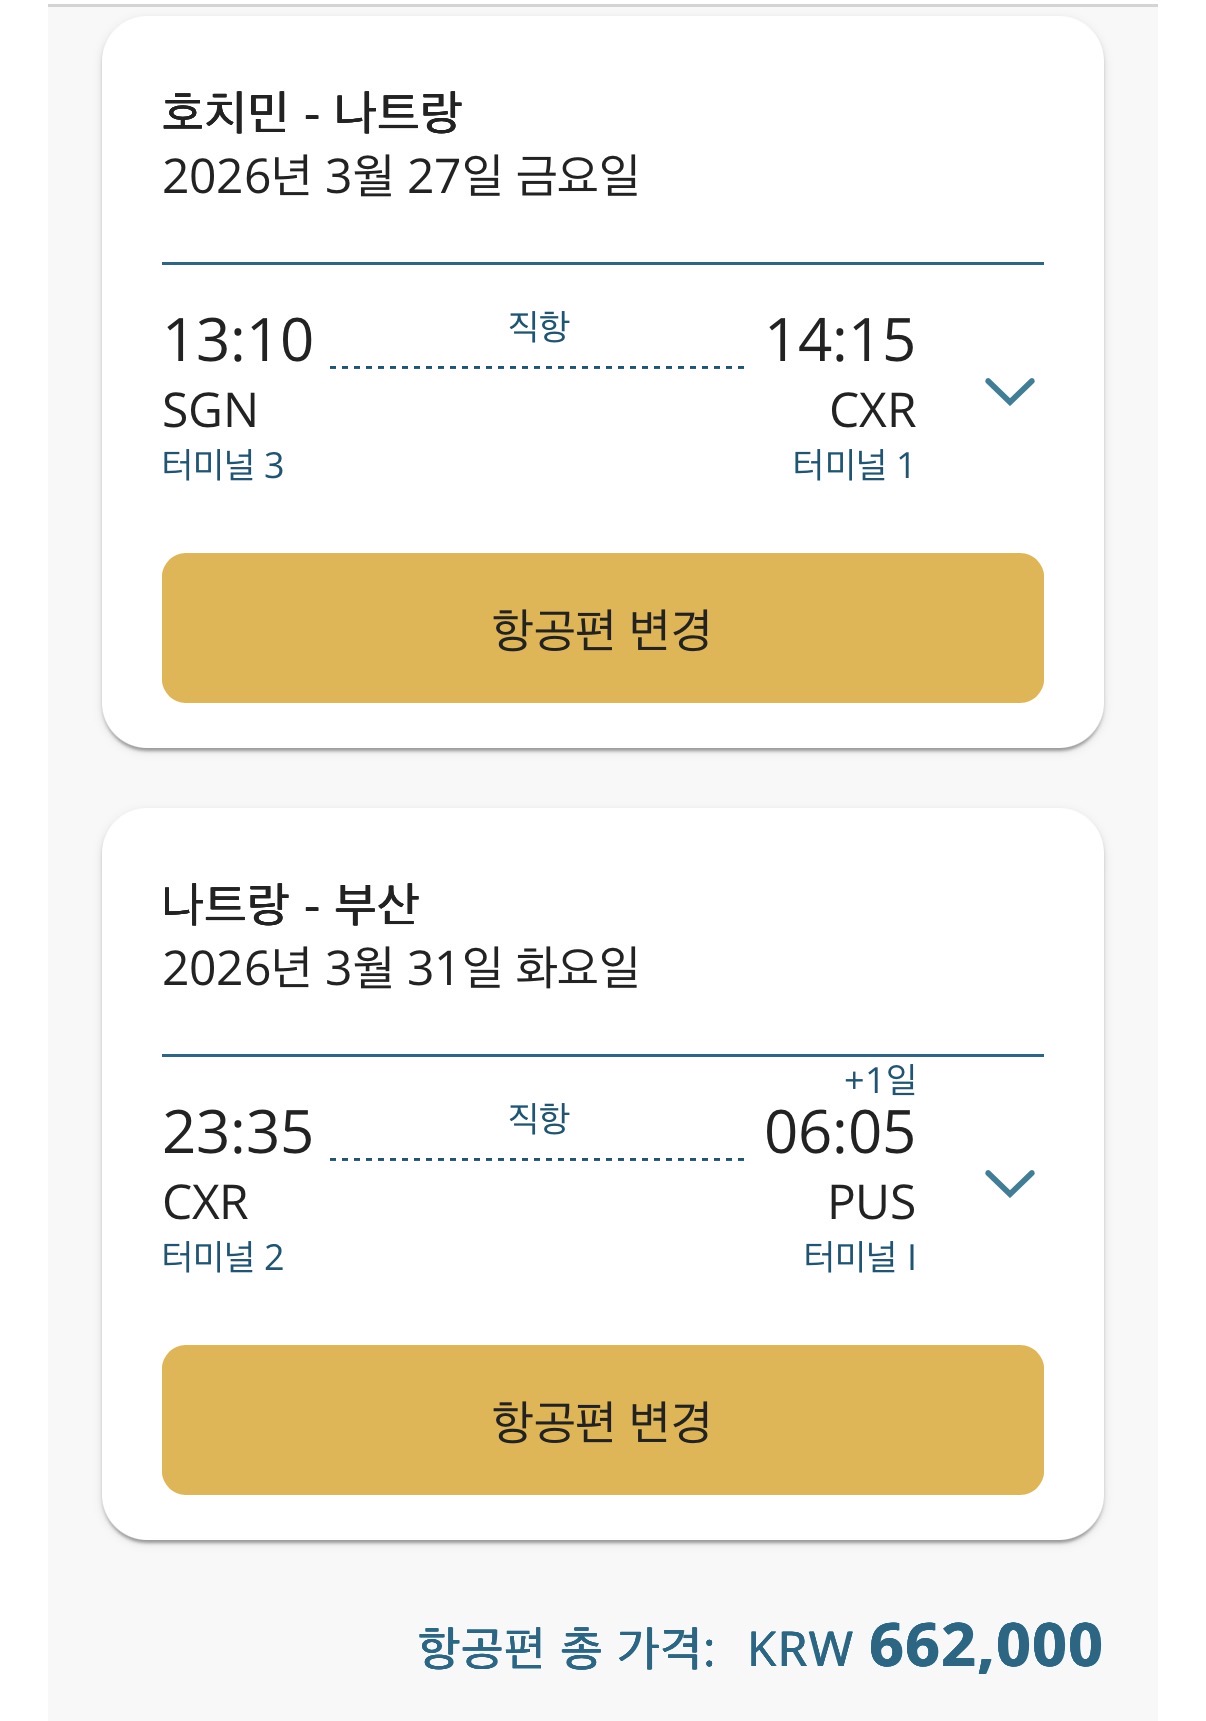Tap the 터미널 1 link under CXR arrival

point(852,465)
